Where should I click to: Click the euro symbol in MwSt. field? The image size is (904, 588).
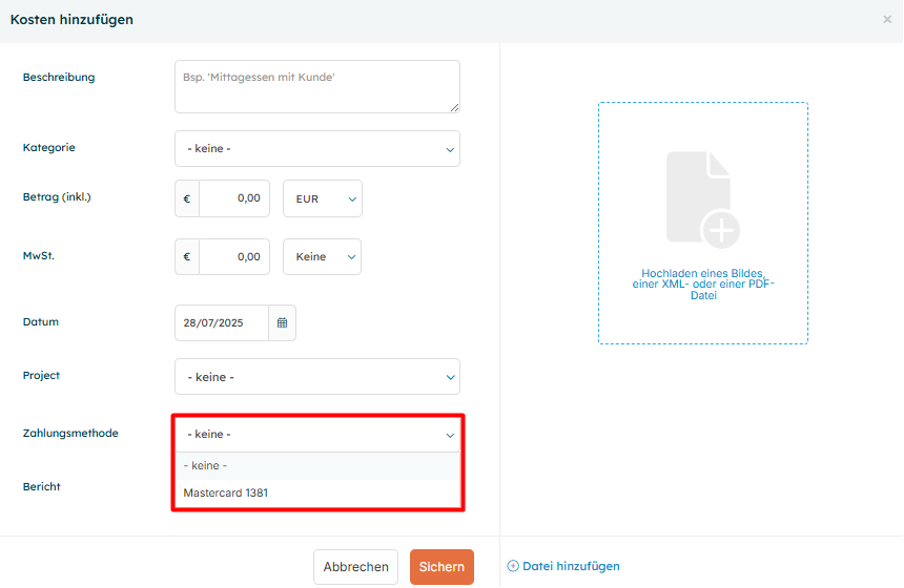click(187, 257)
